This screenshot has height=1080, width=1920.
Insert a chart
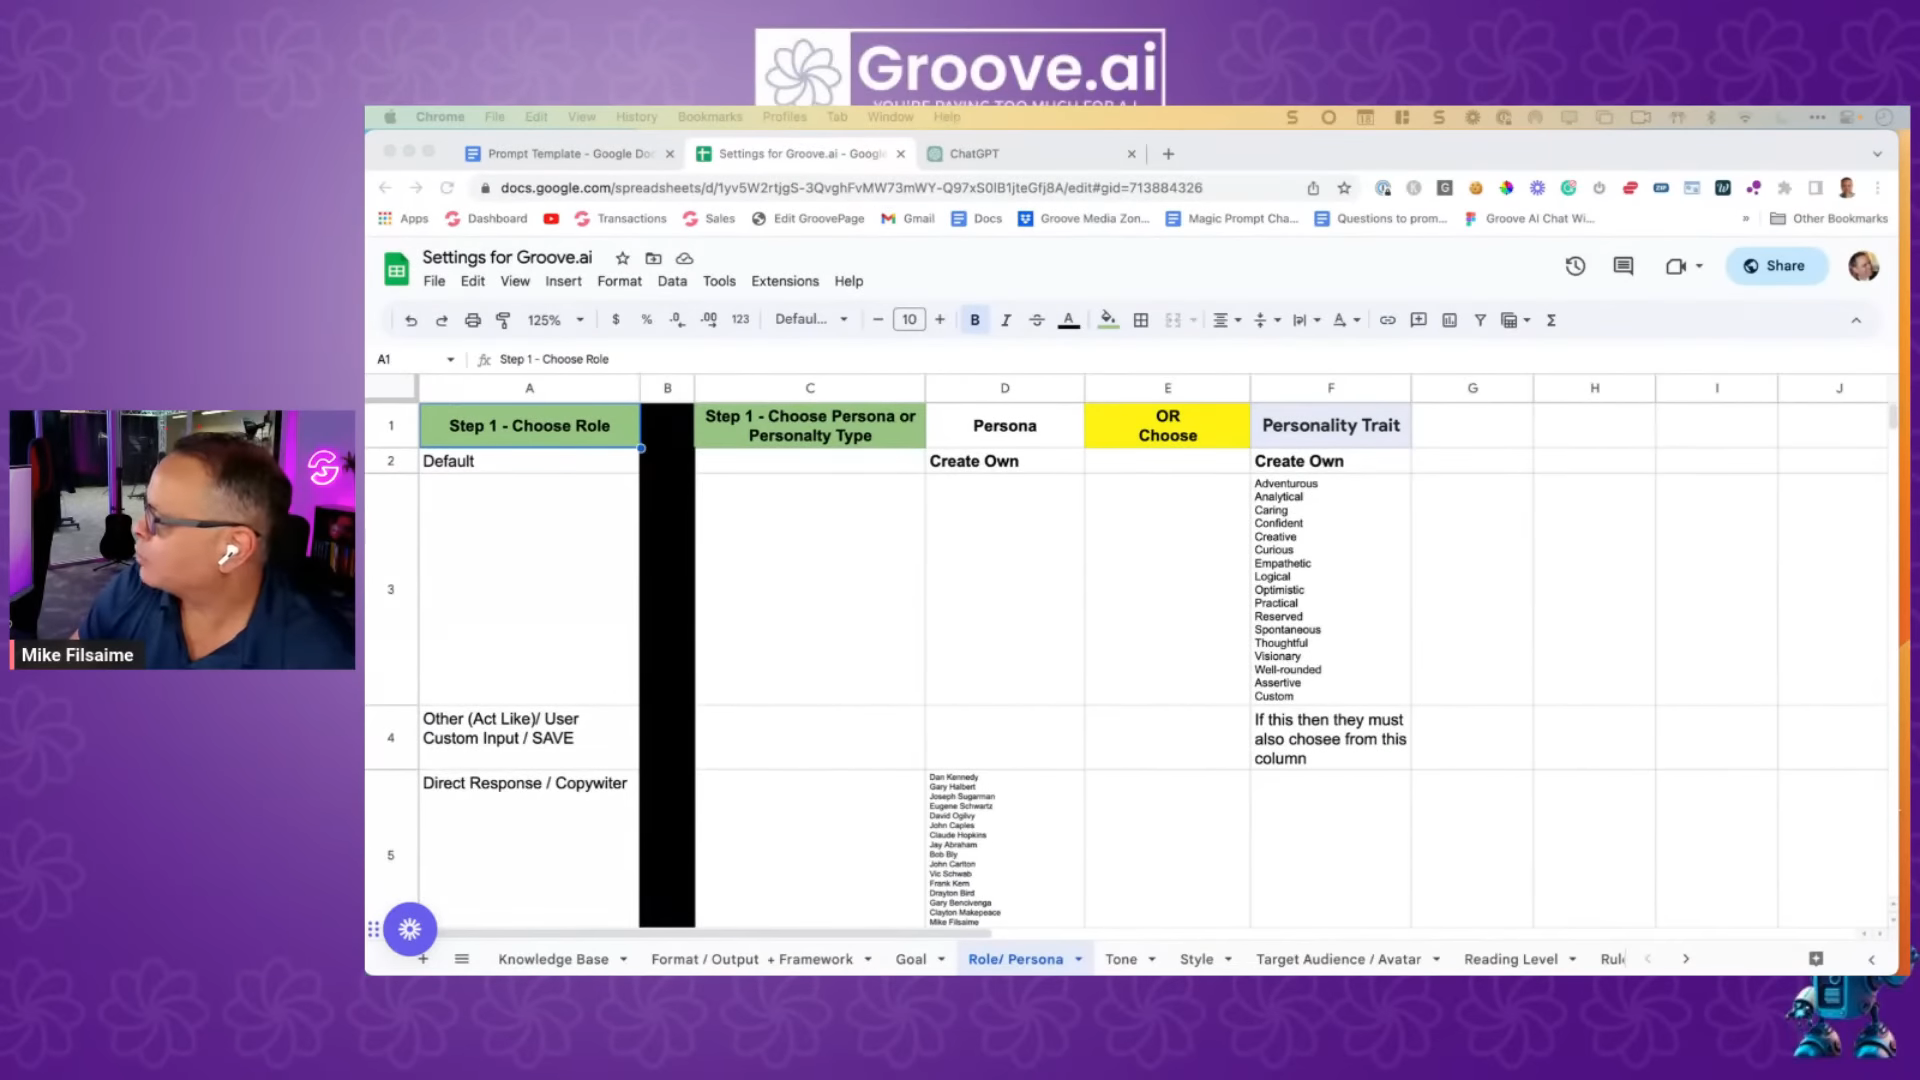coord(1449,320)
